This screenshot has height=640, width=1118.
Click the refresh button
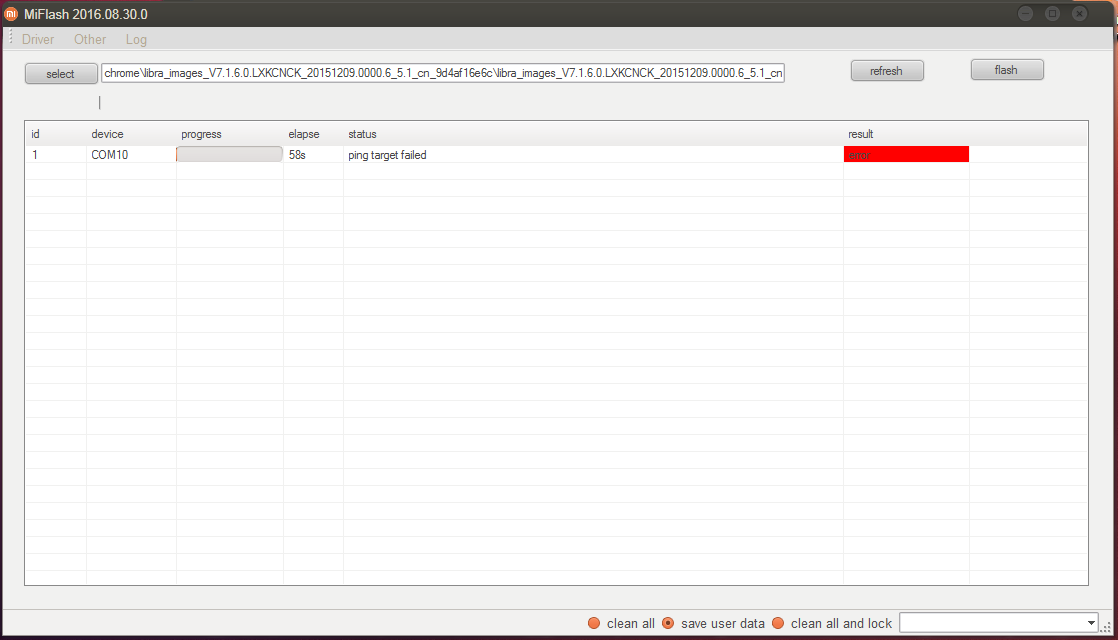[x=886, y=71]
